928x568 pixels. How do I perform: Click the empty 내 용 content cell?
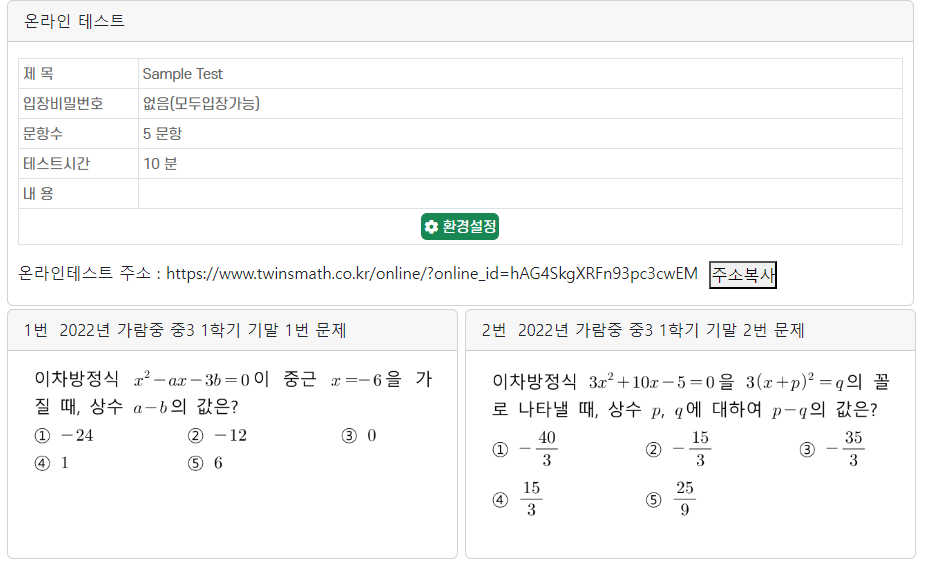tap(520, 193)
